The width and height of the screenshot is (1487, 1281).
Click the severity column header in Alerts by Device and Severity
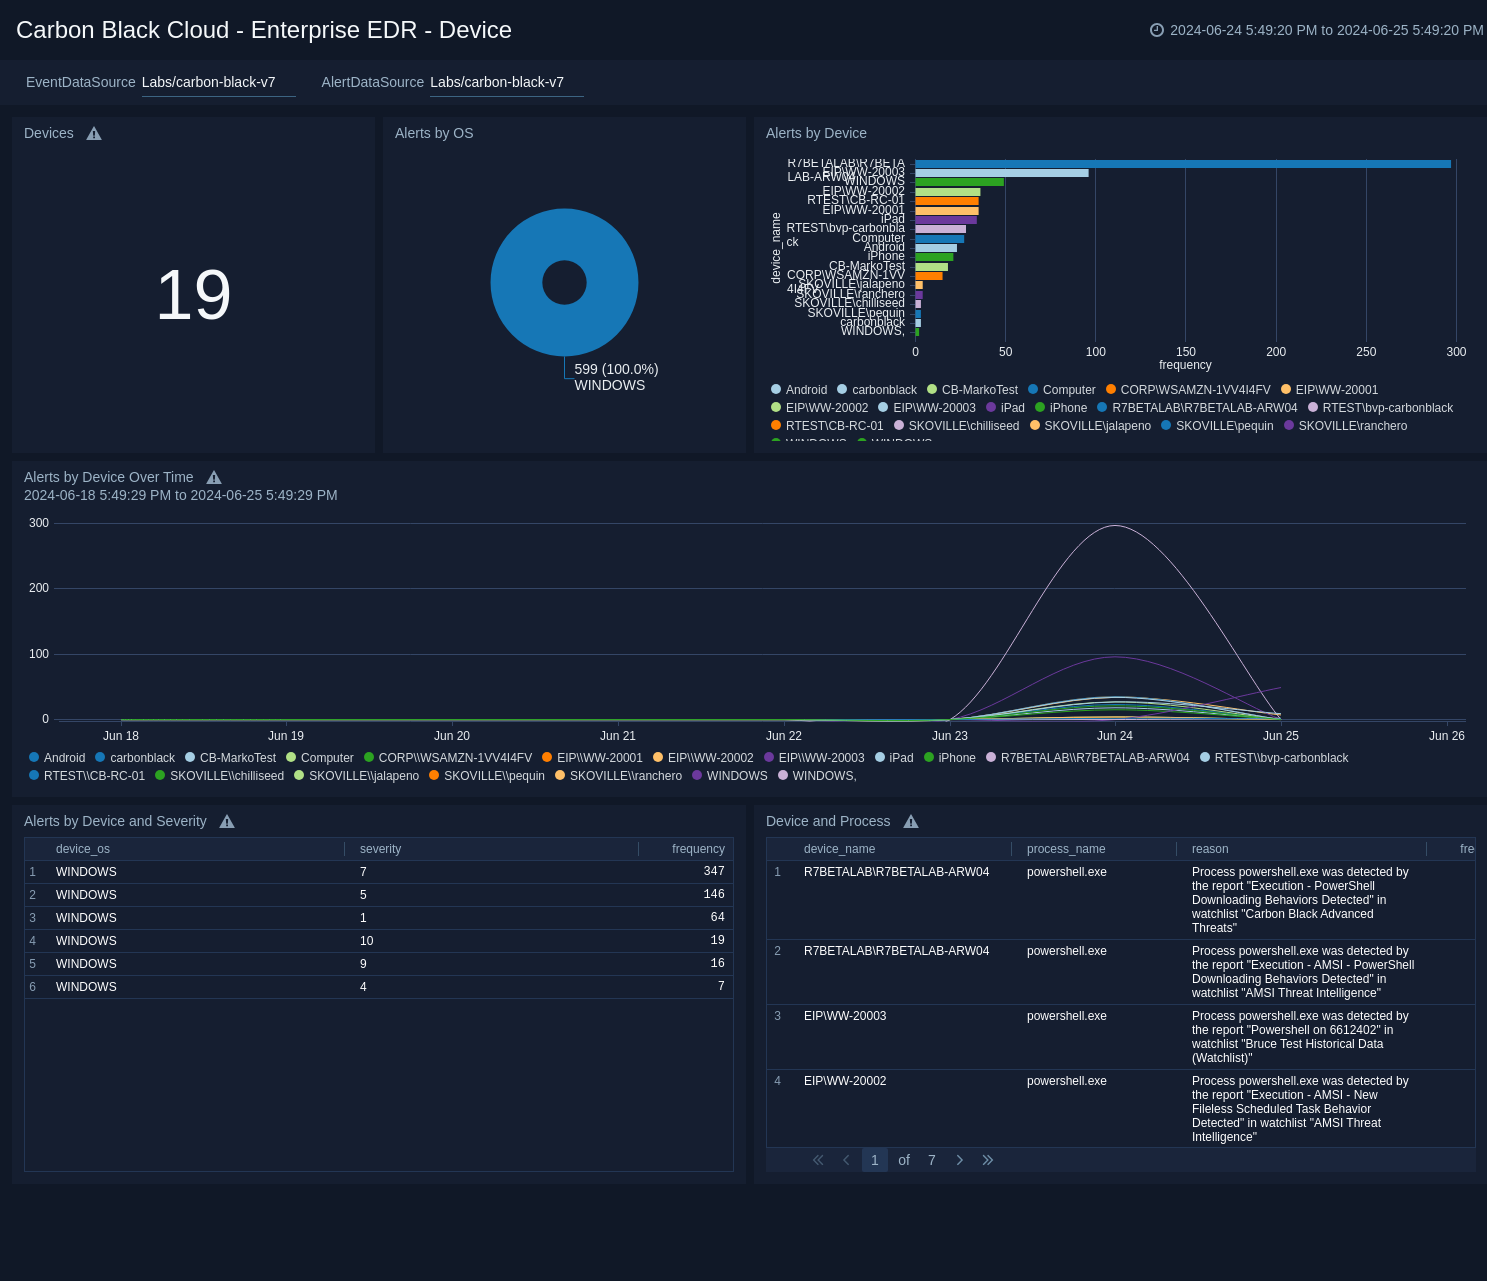tap(380, 848)
